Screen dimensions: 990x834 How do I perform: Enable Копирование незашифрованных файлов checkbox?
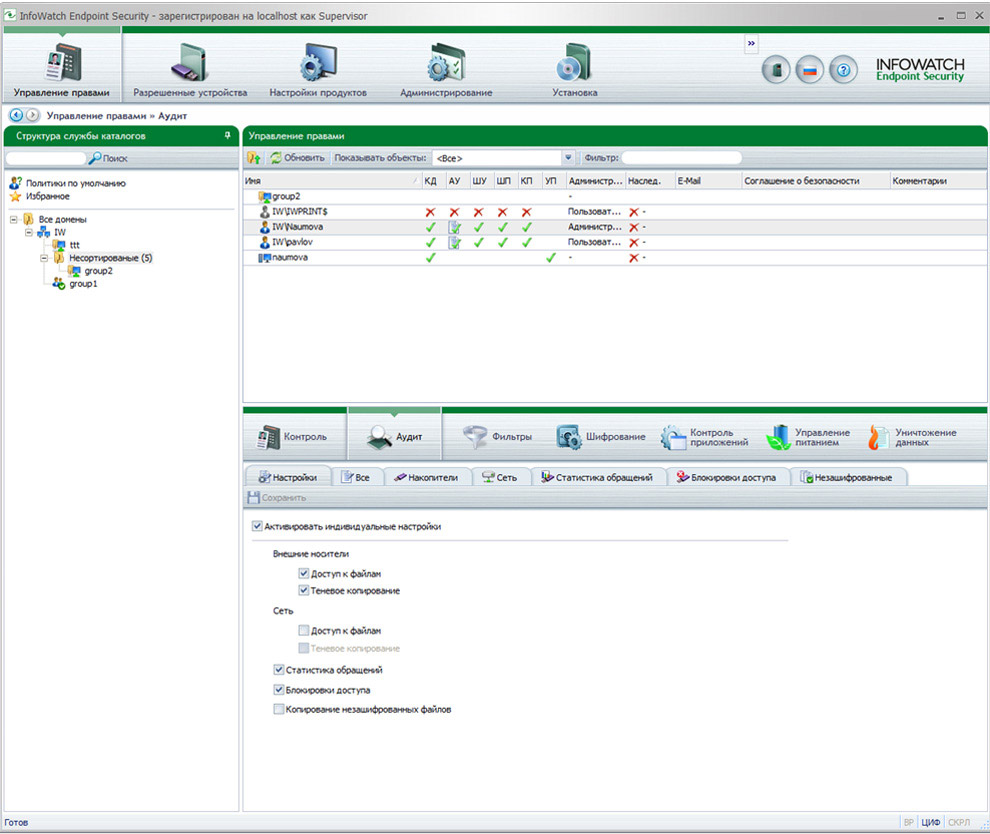278,709
